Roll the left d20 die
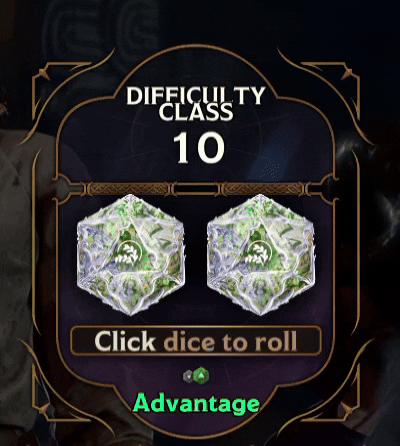 [x=130, y=255]
